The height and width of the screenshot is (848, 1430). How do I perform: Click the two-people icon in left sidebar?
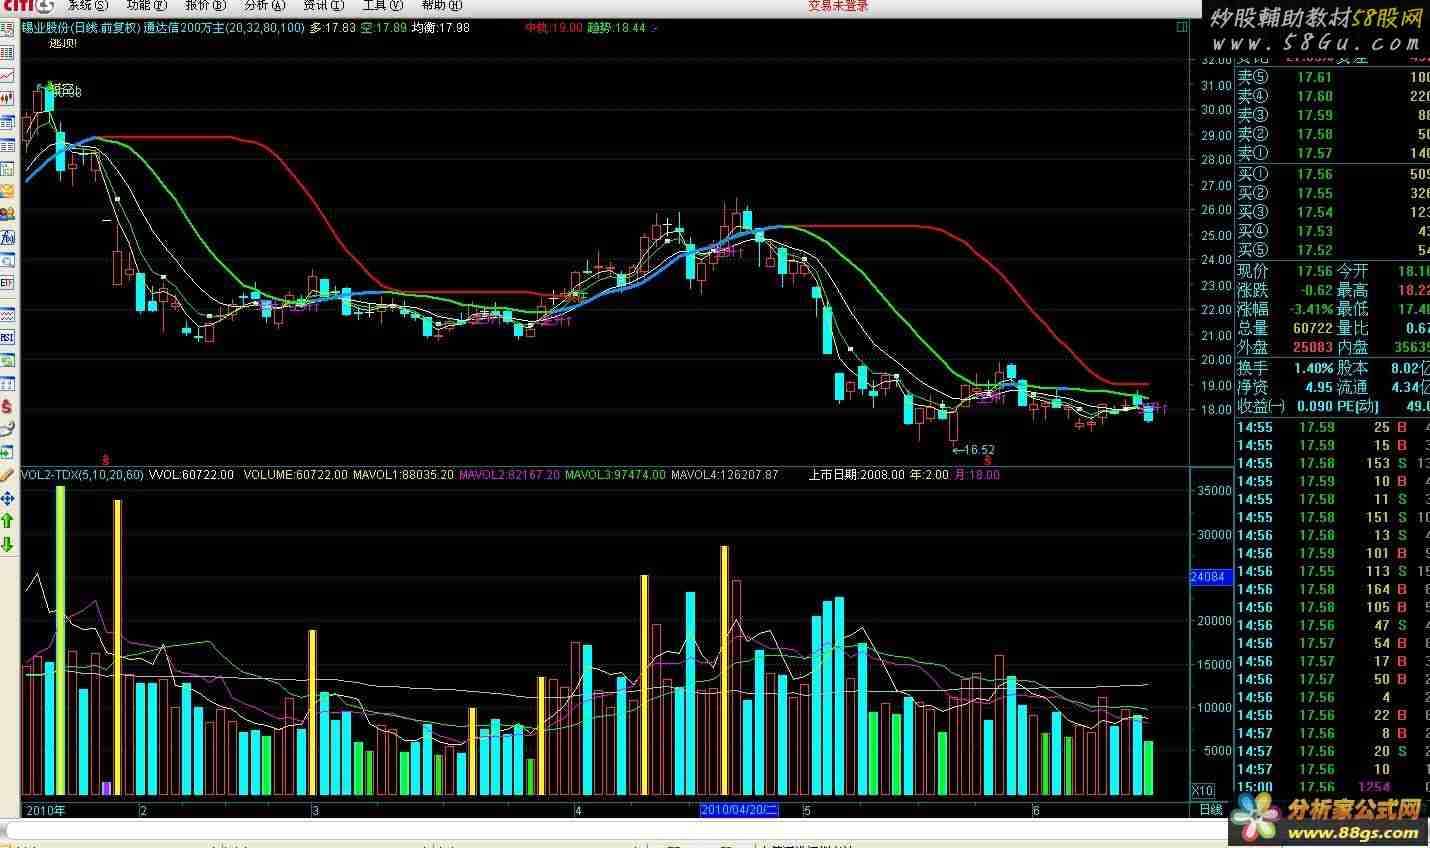point(8,214)
